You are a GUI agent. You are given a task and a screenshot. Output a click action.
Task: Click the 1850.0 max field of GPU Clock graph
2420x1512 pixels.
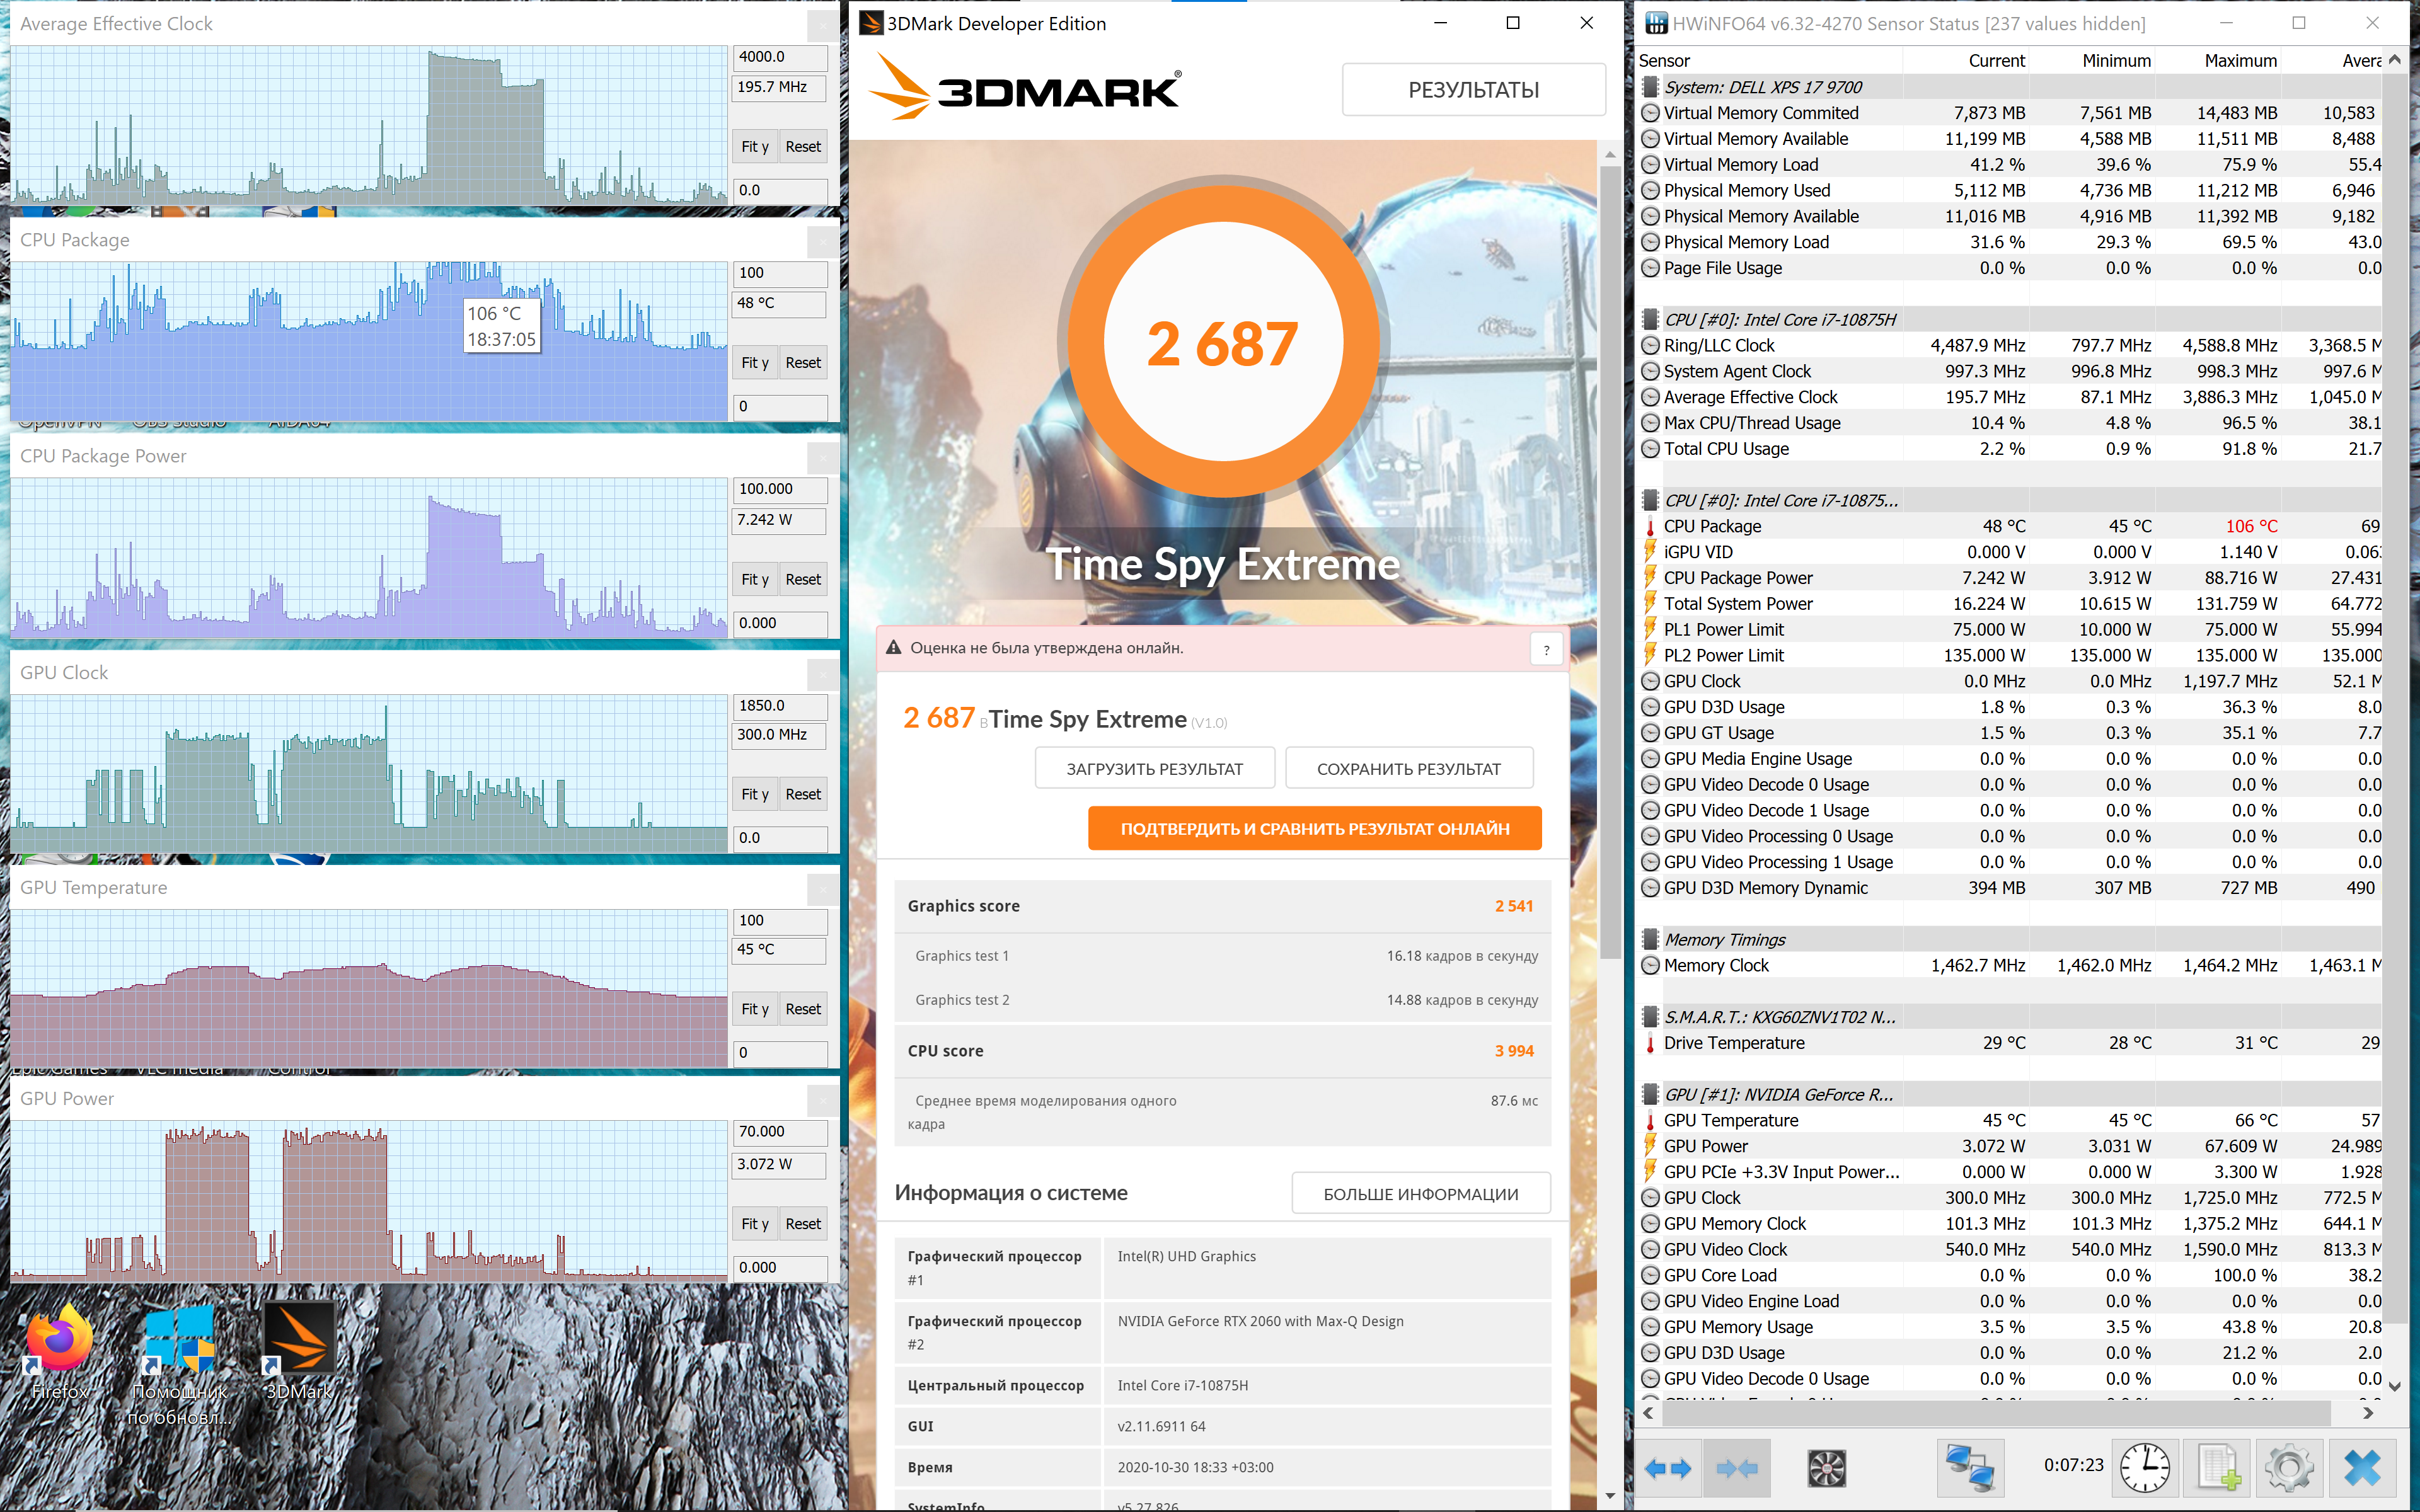(780, 706)
